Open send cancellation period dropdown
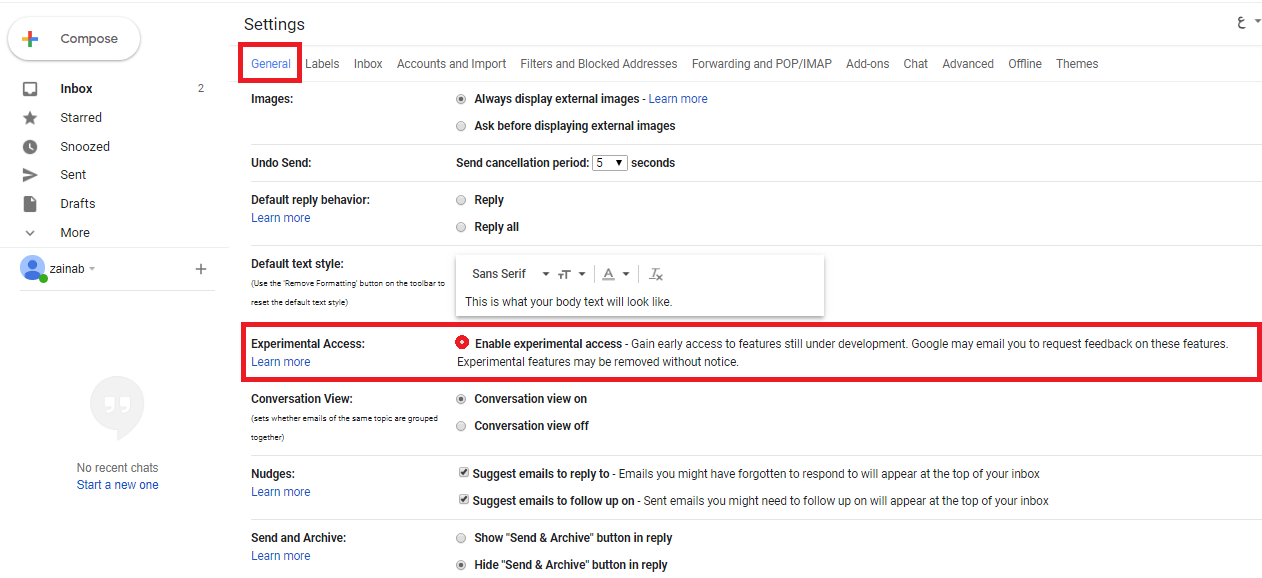The height and width of the screenshot is (578, 1262). click(610, 162)
